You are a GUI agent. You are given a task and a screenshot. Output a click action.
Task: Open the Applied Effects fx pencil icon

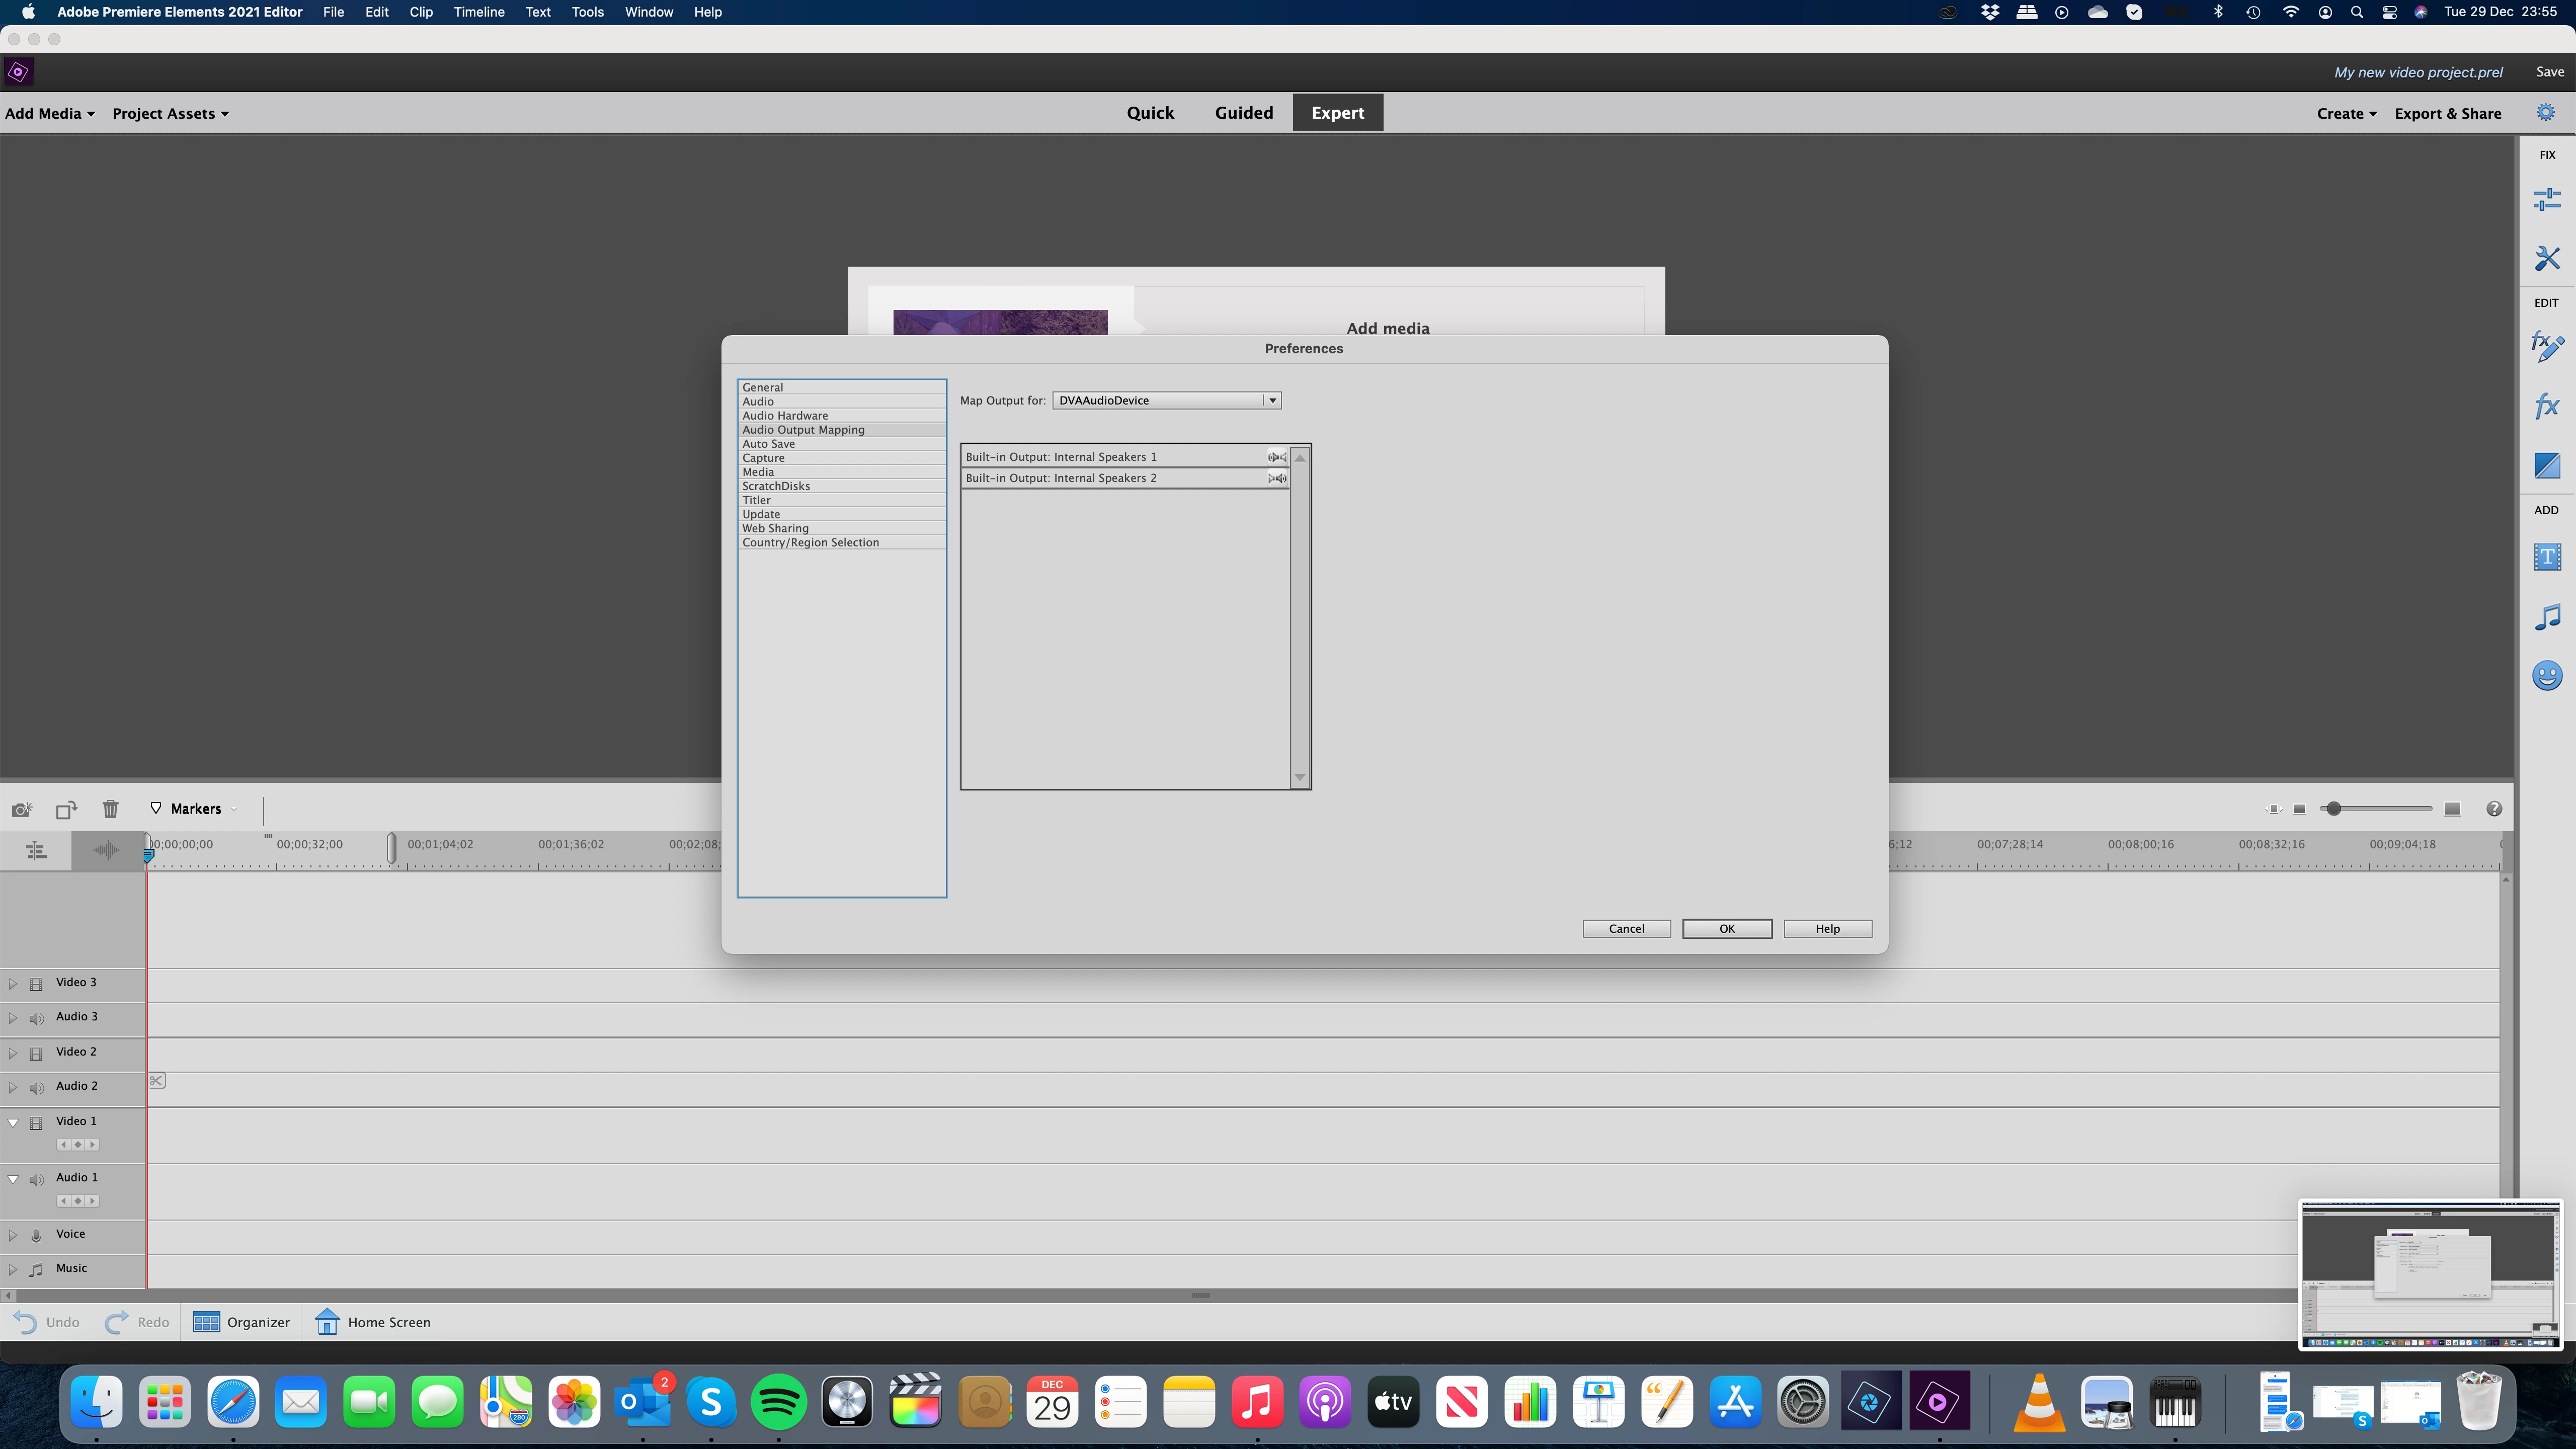click(2546, 347)
